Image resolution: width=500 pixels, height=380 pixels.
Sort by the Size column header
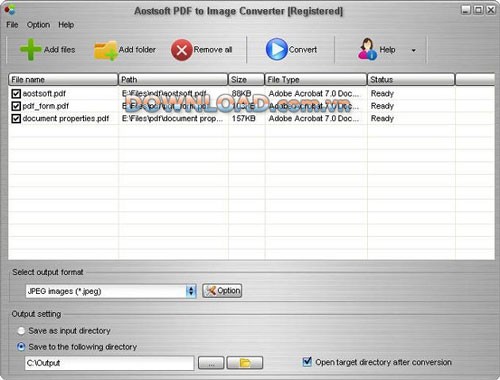coord(246,80)
